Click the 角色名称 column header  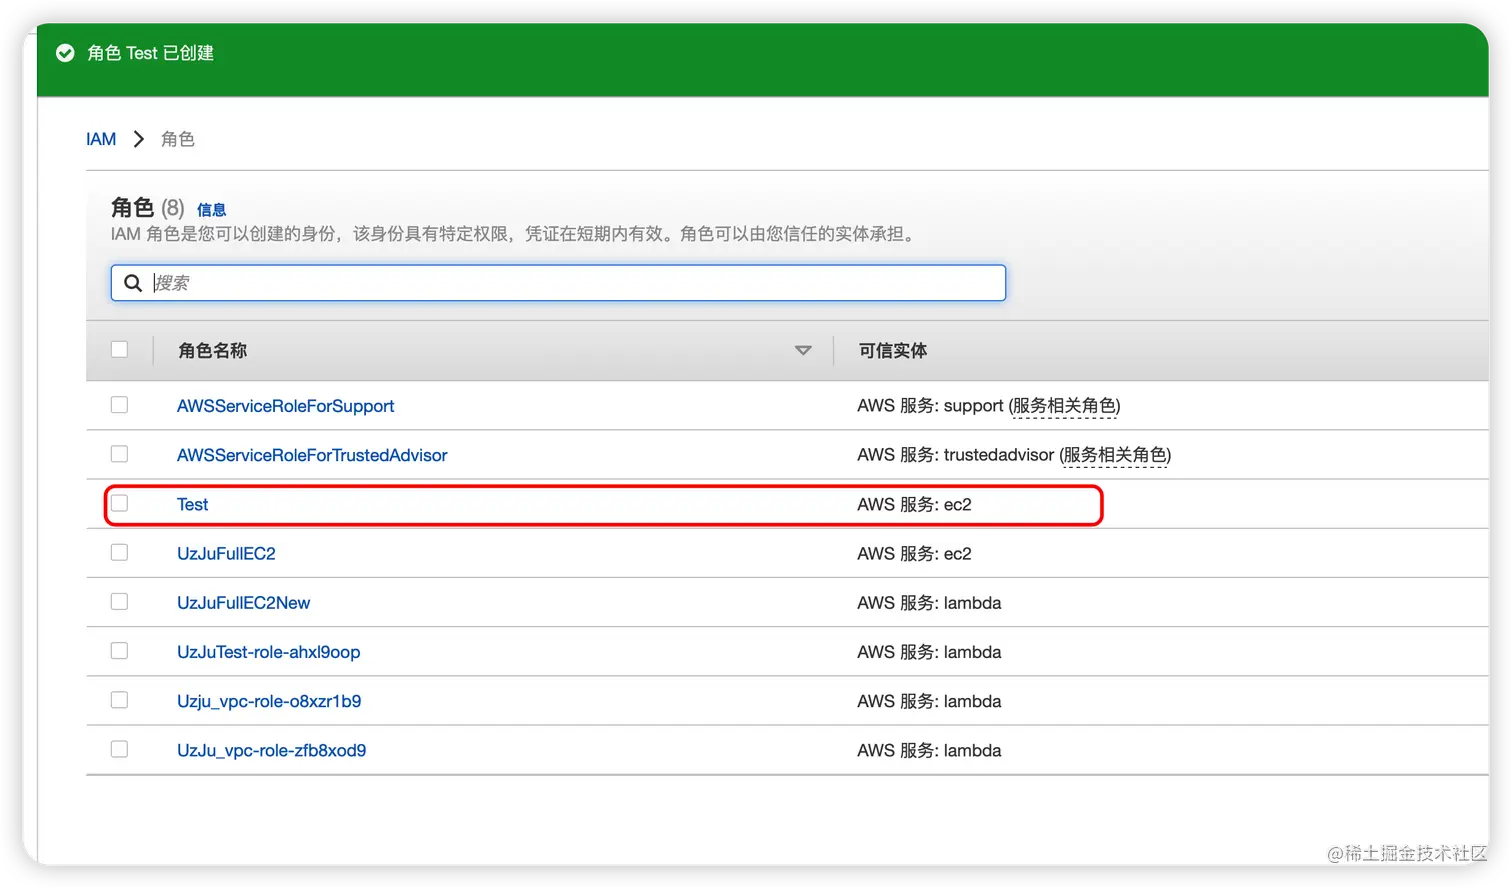pyautogui.click(x=212, y=351)
